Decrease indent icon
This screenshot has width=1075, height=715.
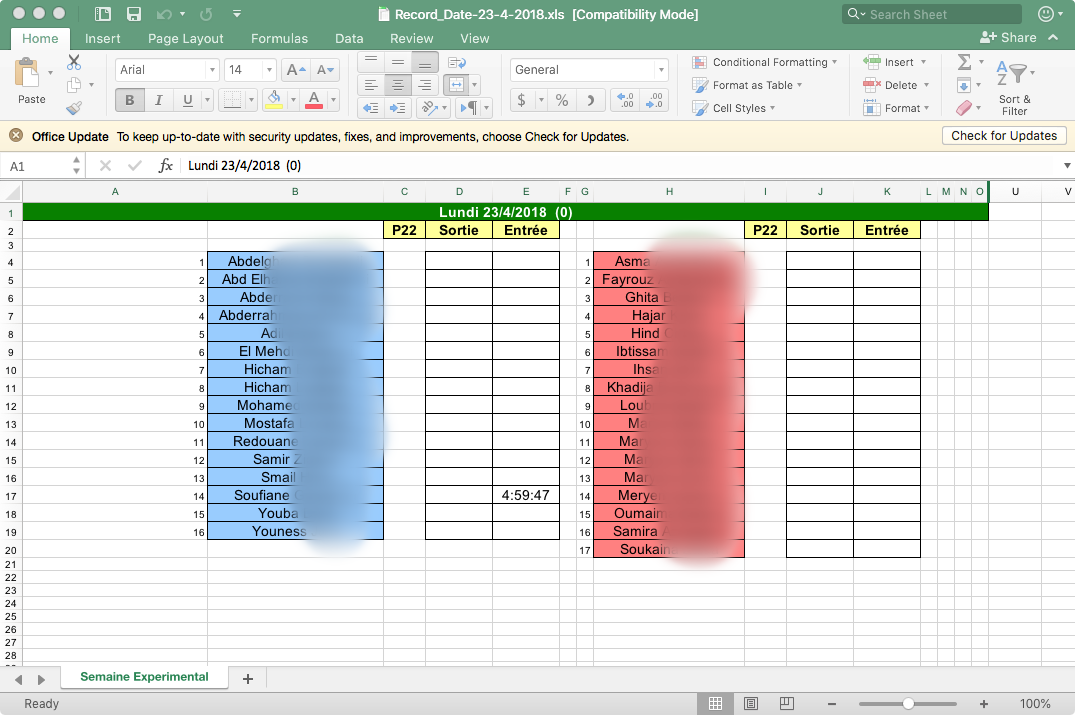tap(371, 108)
